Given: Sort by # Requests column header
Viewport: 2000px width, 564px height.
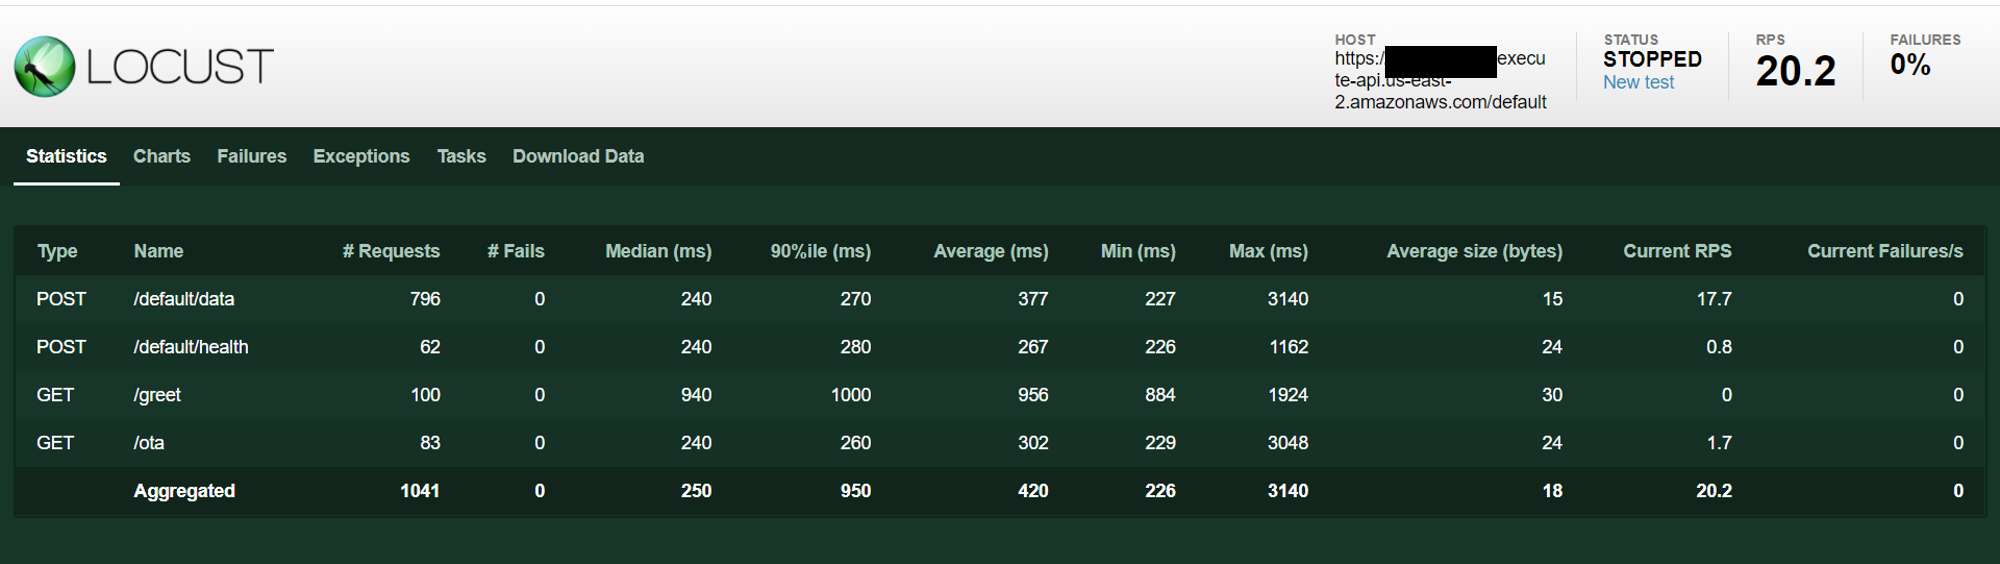Looking at the screenshot, I should pyautogui.click(x=391, y=251).
